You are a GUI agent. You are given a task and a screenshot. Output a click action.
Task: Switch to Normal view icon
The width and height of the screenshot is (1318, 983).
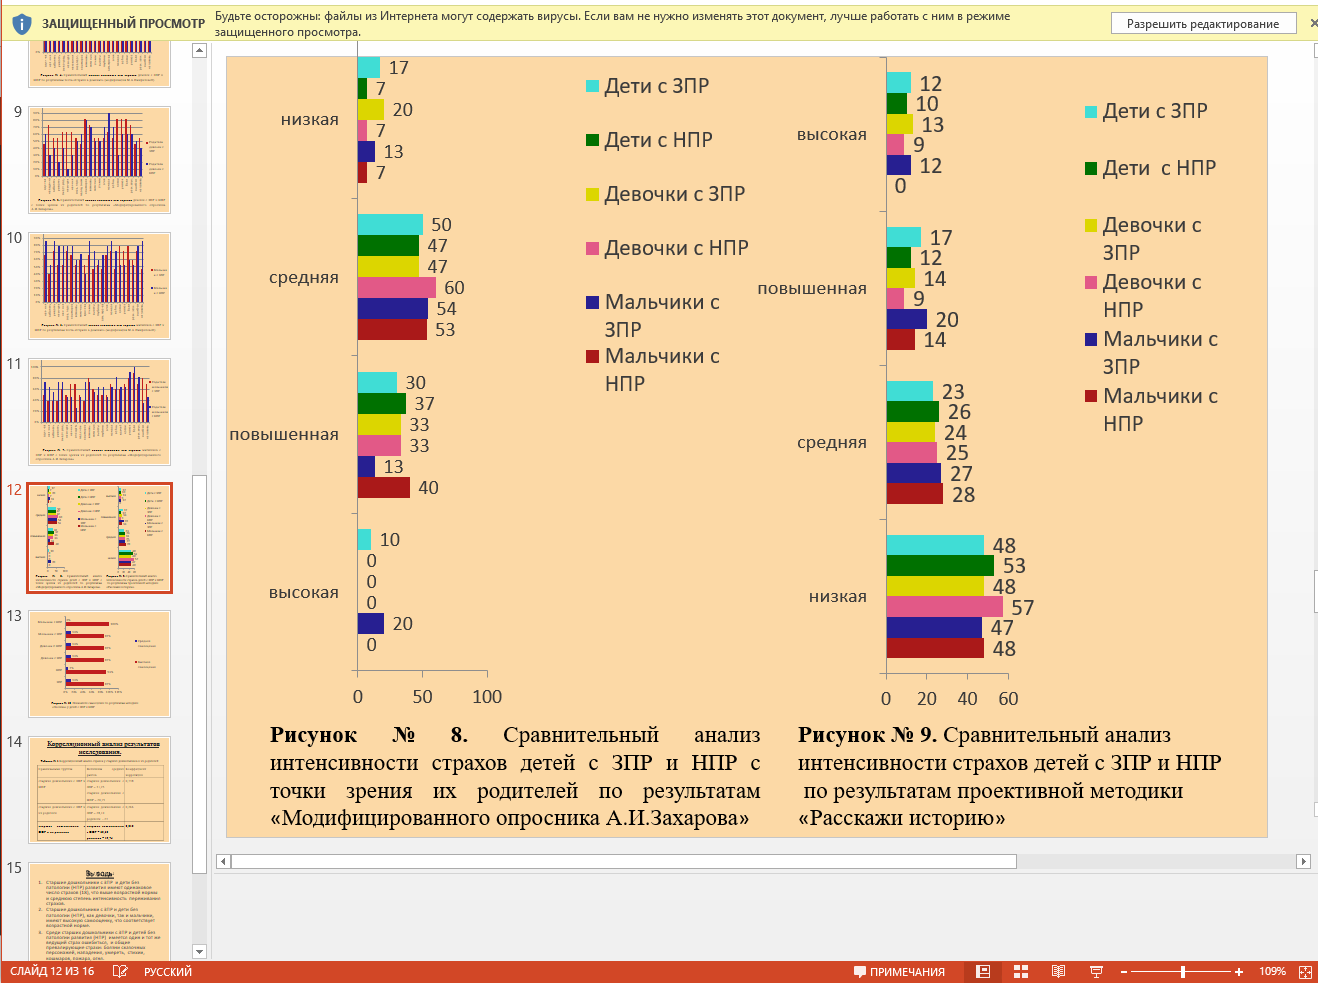tap(983, 971)
